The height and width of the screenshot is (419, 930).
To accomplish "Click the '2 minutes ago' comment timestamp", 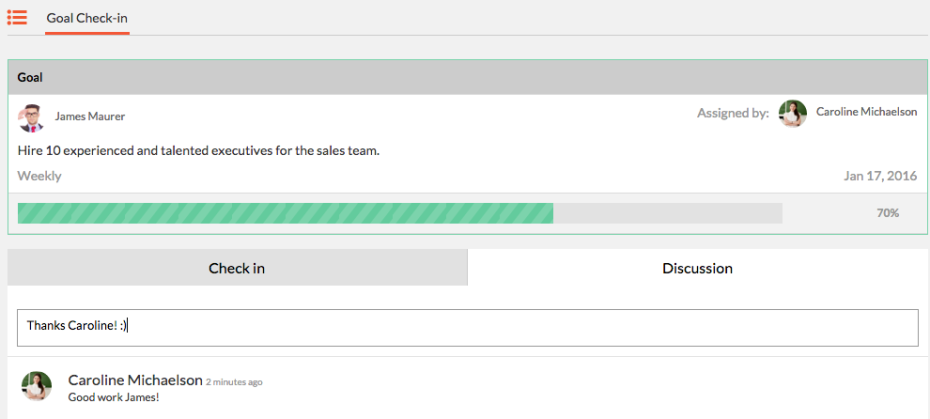I will pyautogui.click(x=234, y=382).
